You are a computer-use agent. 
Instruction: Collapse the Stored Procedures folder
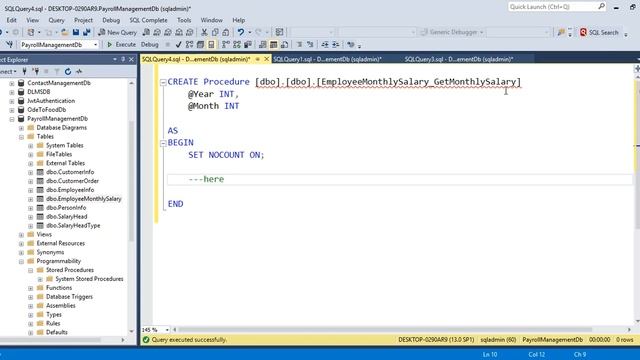click(30, 271)
